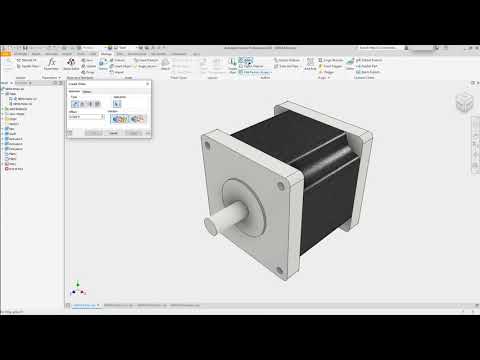Choose the Mate solution option

tap(119, 118)
